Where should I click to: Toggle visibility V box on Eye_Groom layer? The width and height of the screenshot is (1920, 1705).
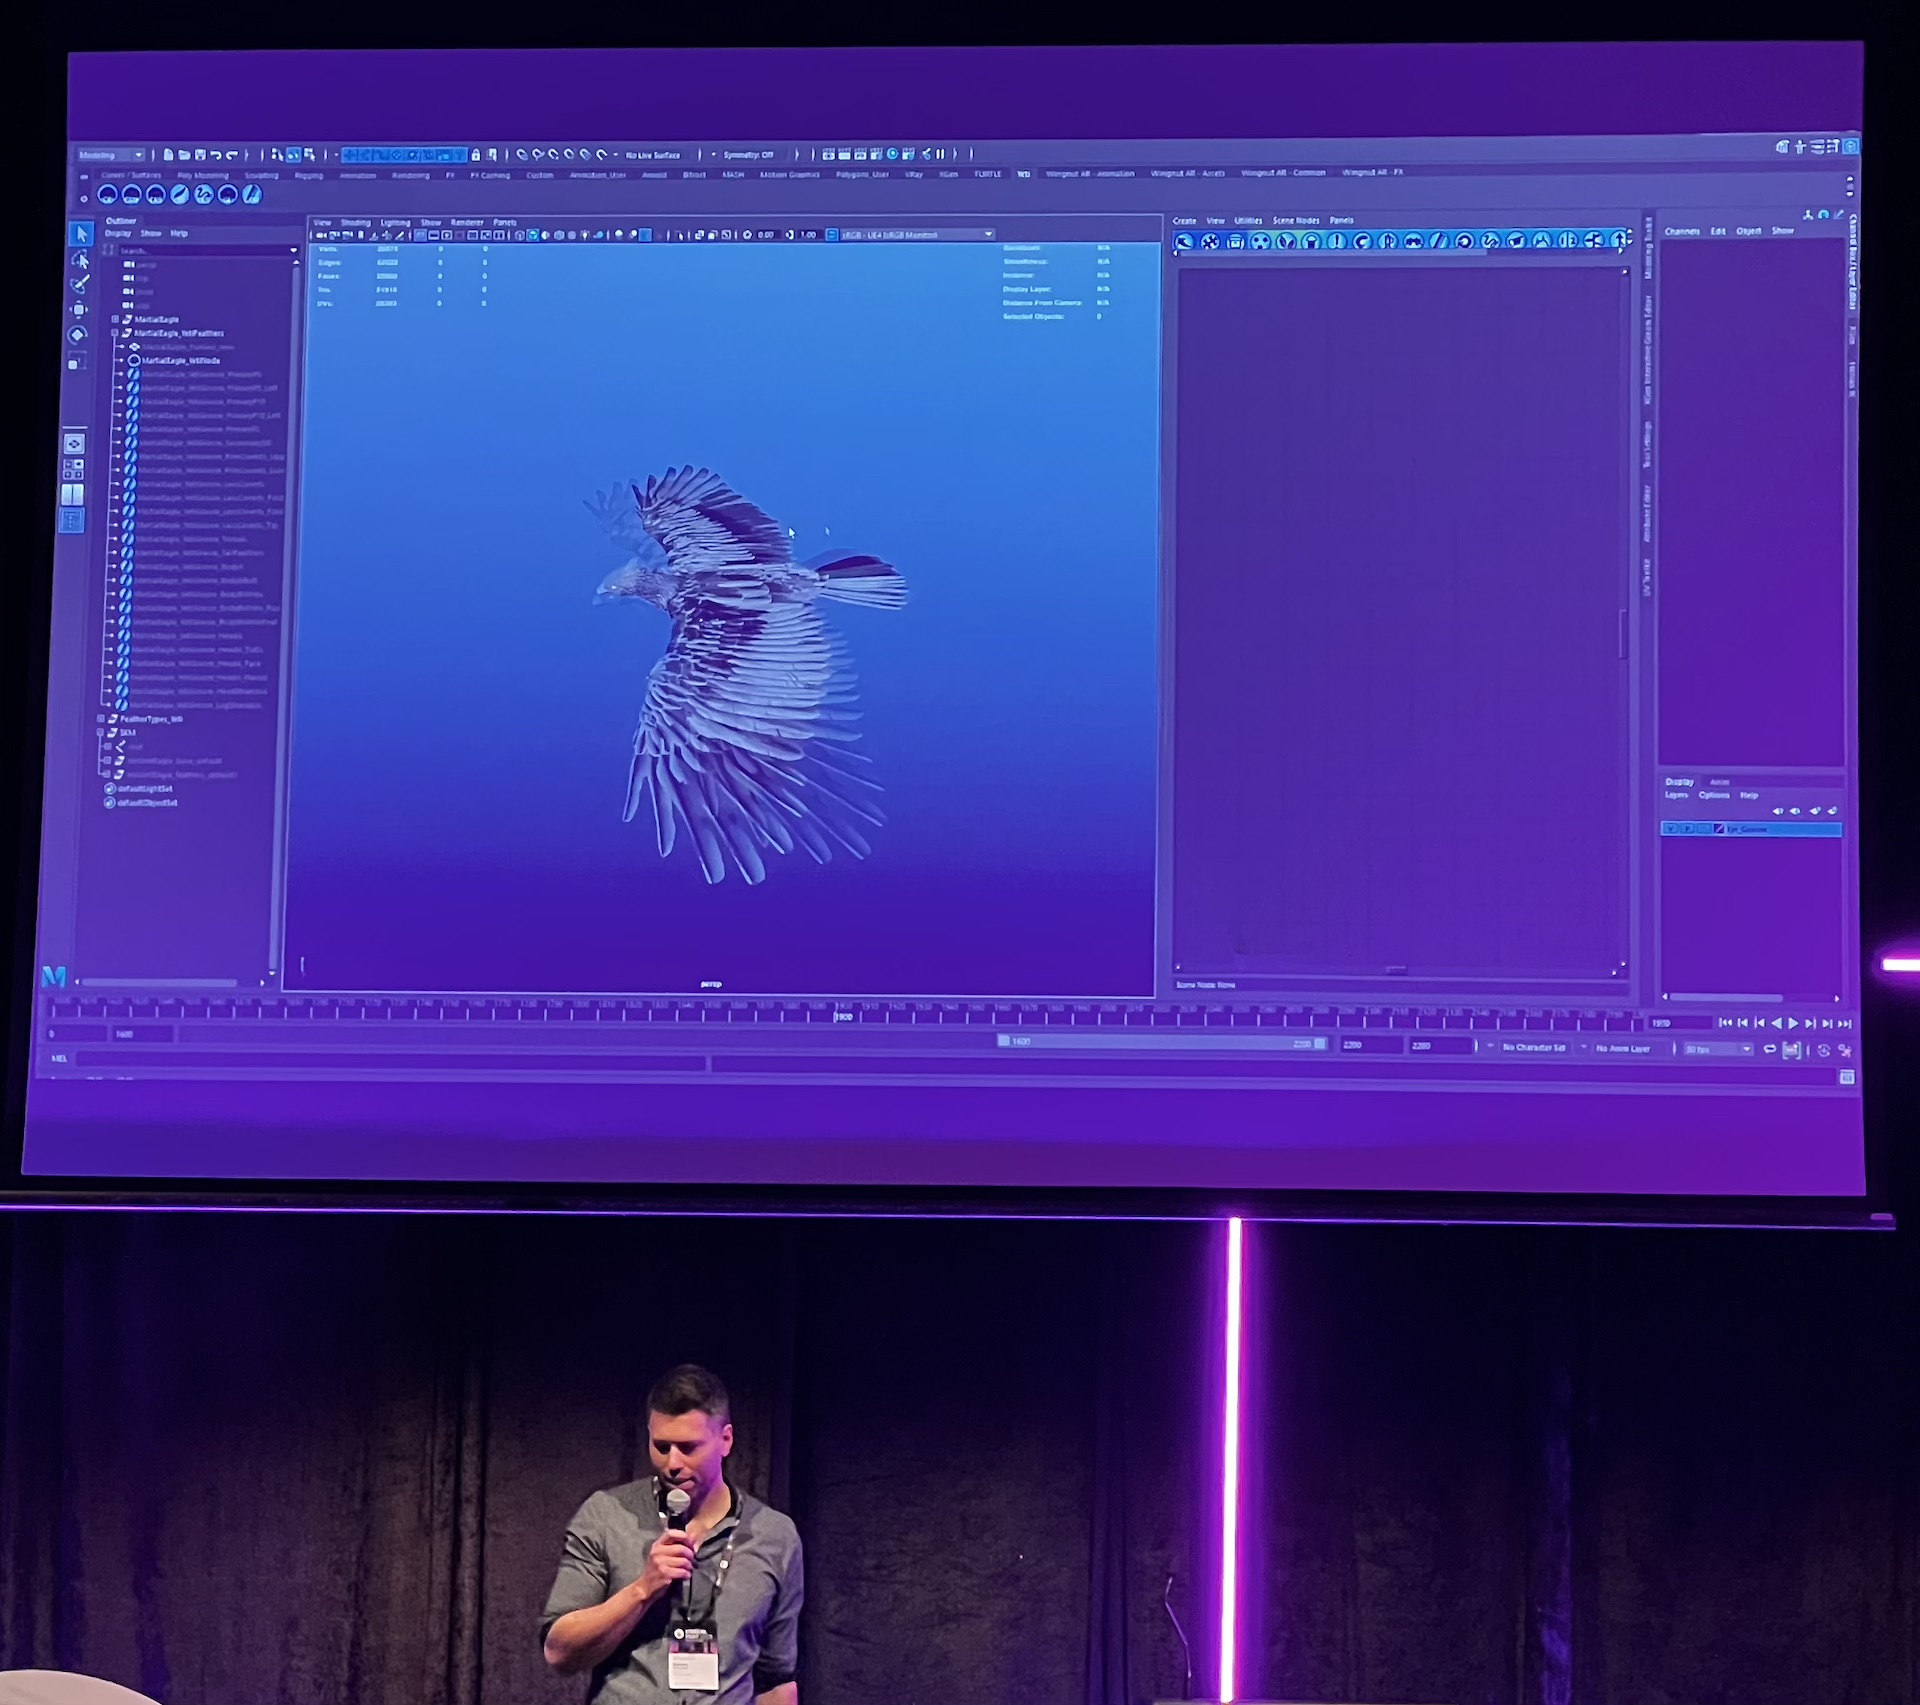pos(1670,829)
